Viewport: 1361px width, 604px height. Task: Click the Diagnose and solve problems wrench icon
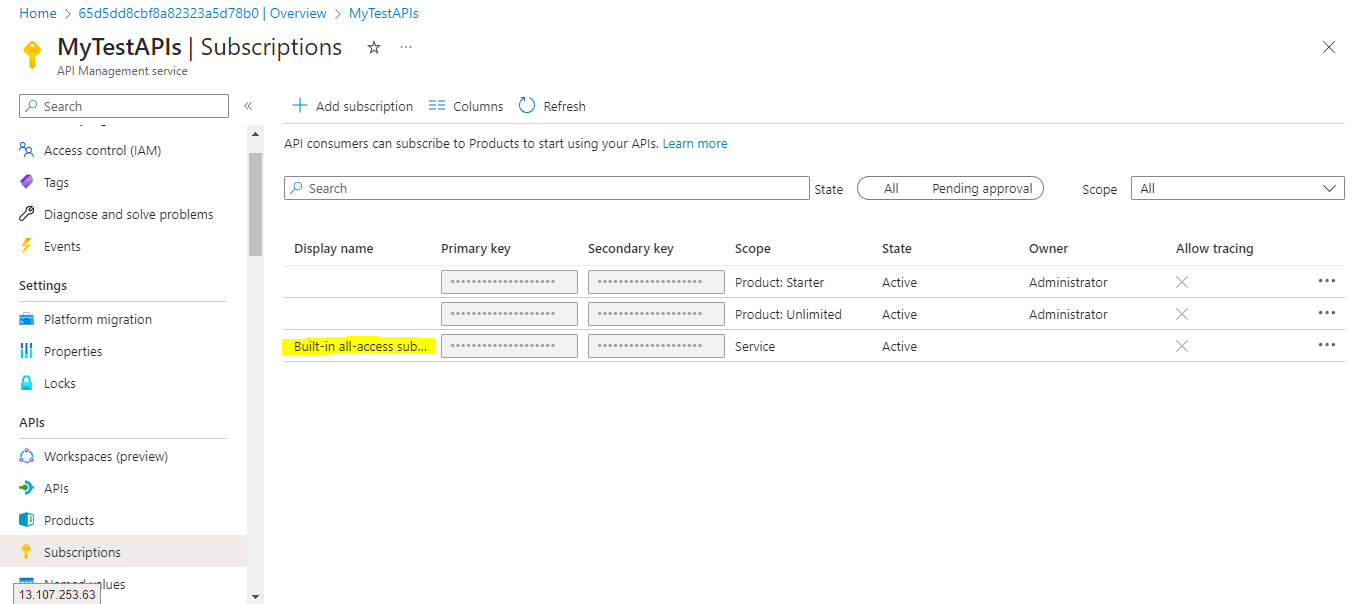click(x=27, y=214)
